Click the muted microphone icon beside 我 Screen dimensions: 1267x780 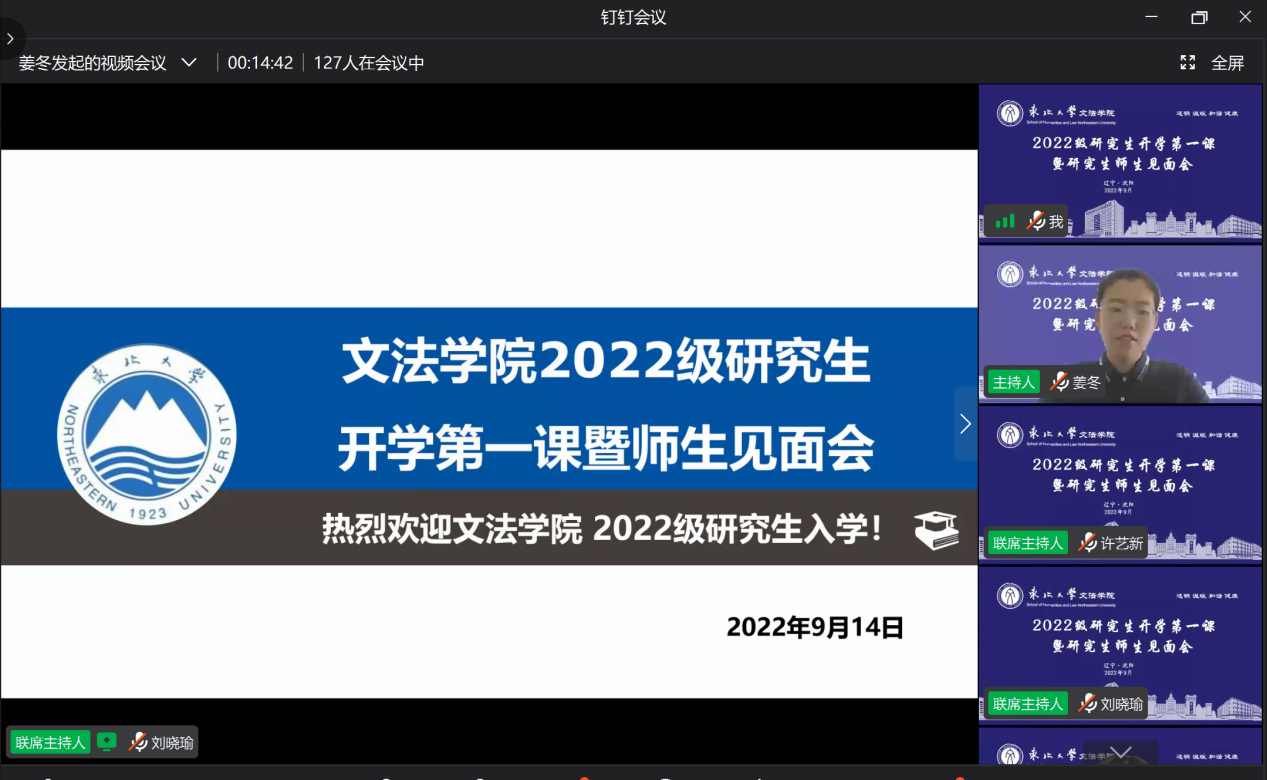(1036, 221)
